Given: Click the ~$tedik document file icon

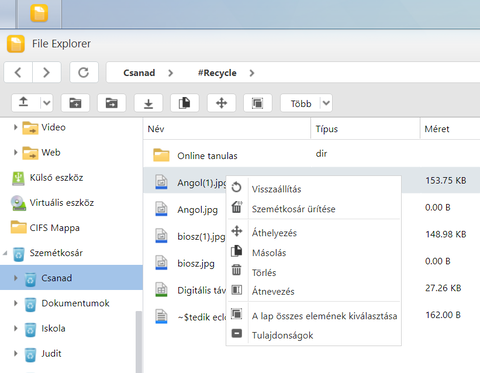Looking at the screenshot, I should (161, 316).
